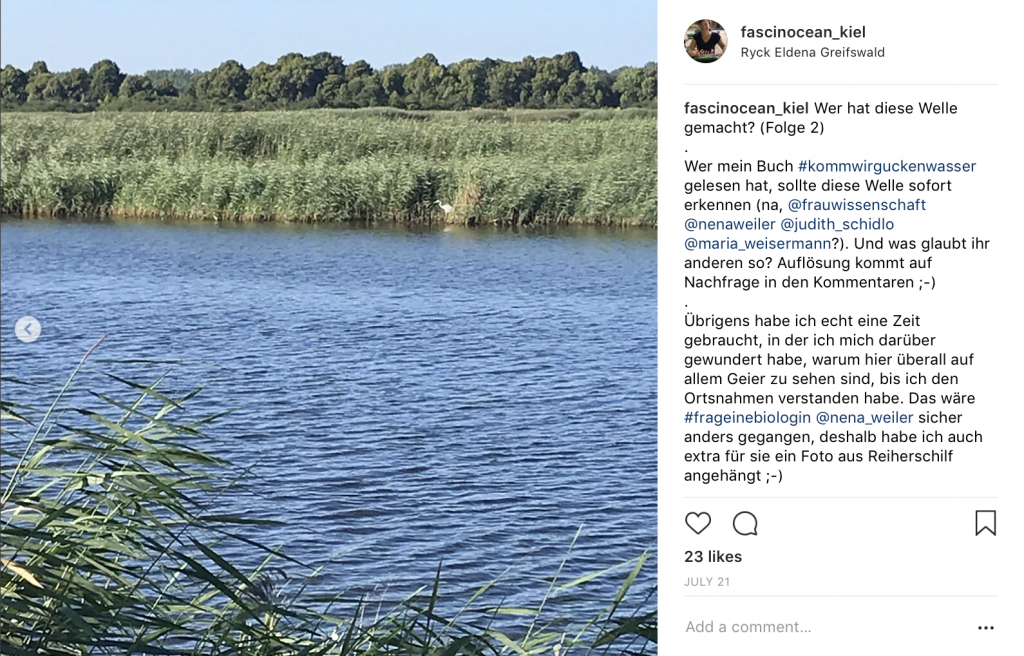This screenshot has width=1024, height=656.
Task: Visit @nena_weiler mention
Action: pos(864,418)
